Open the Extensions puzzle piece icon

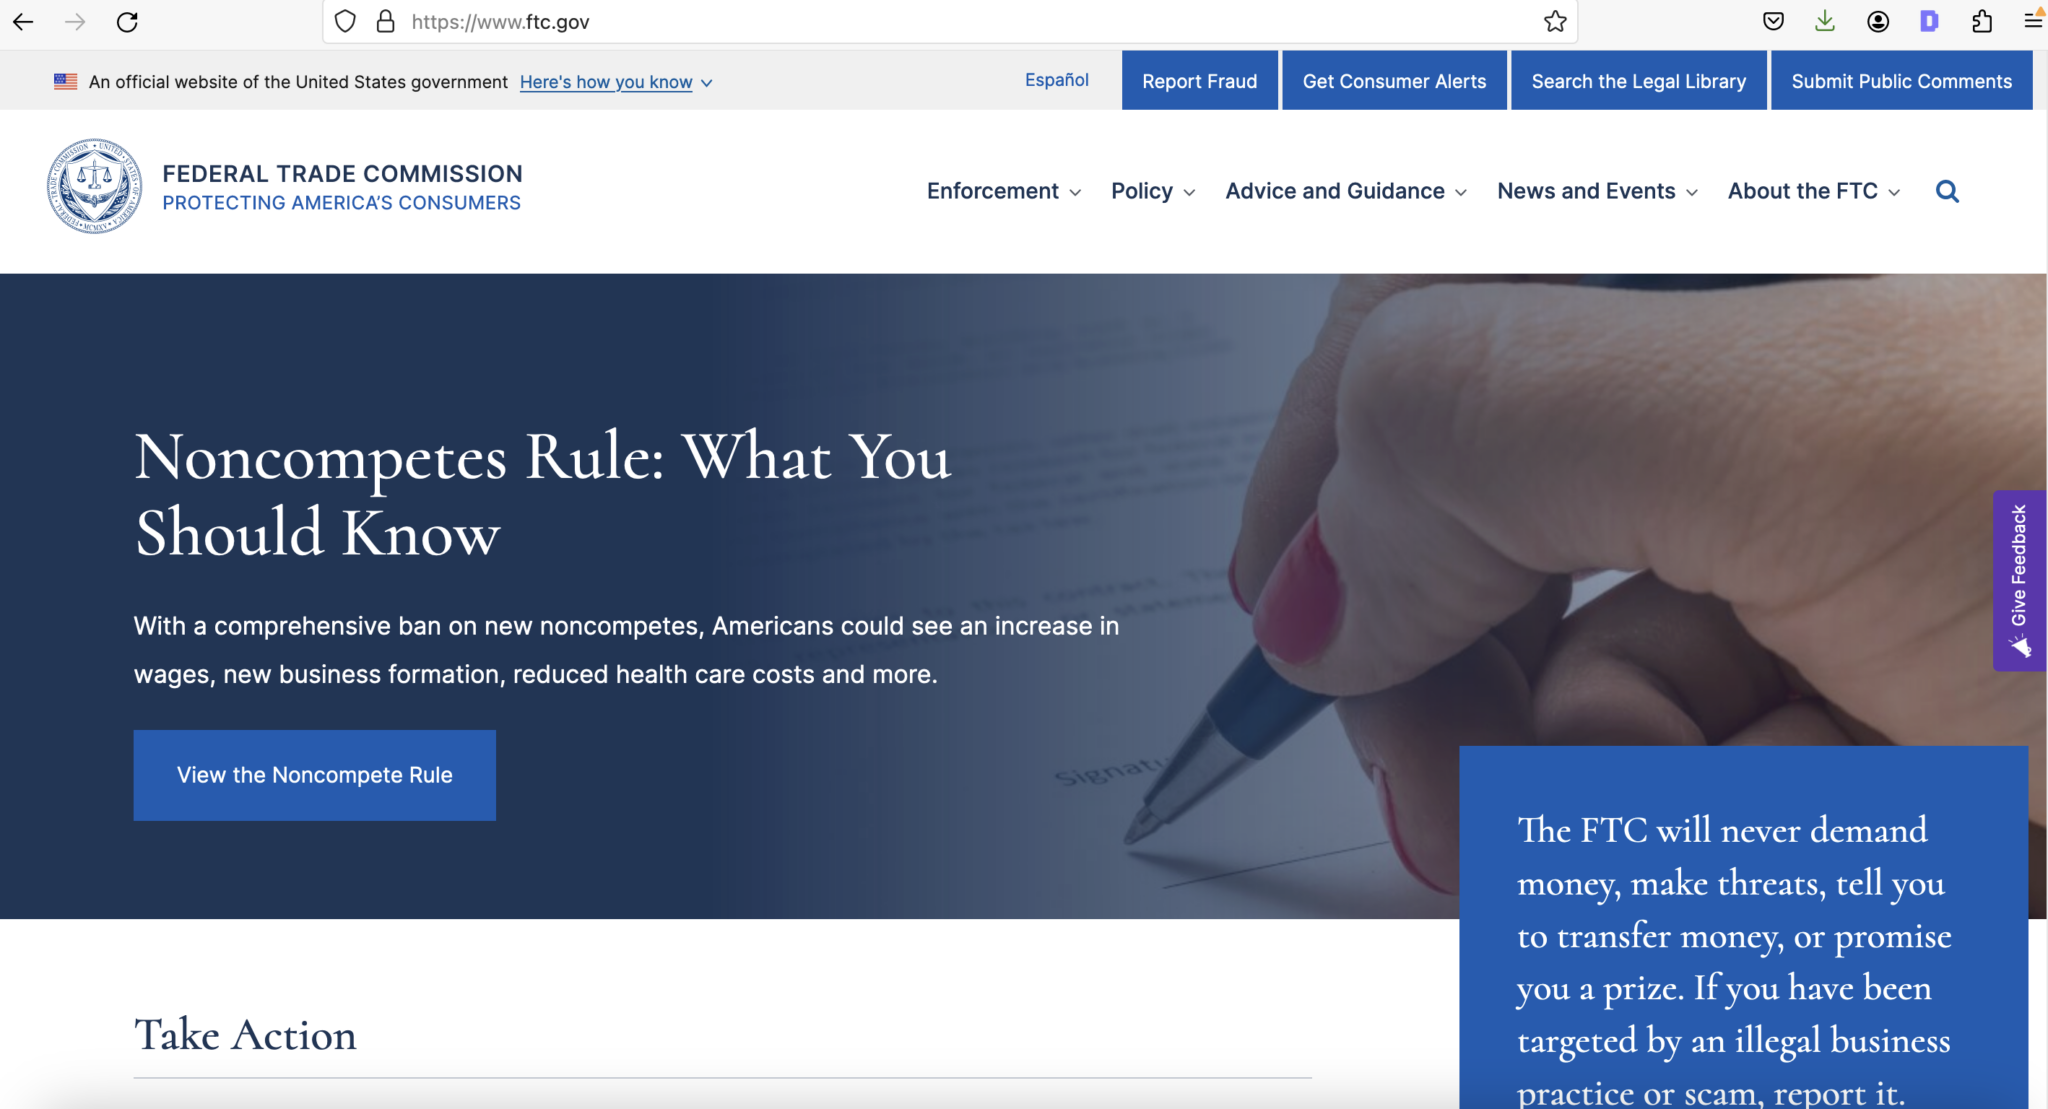coord(1981,22)
